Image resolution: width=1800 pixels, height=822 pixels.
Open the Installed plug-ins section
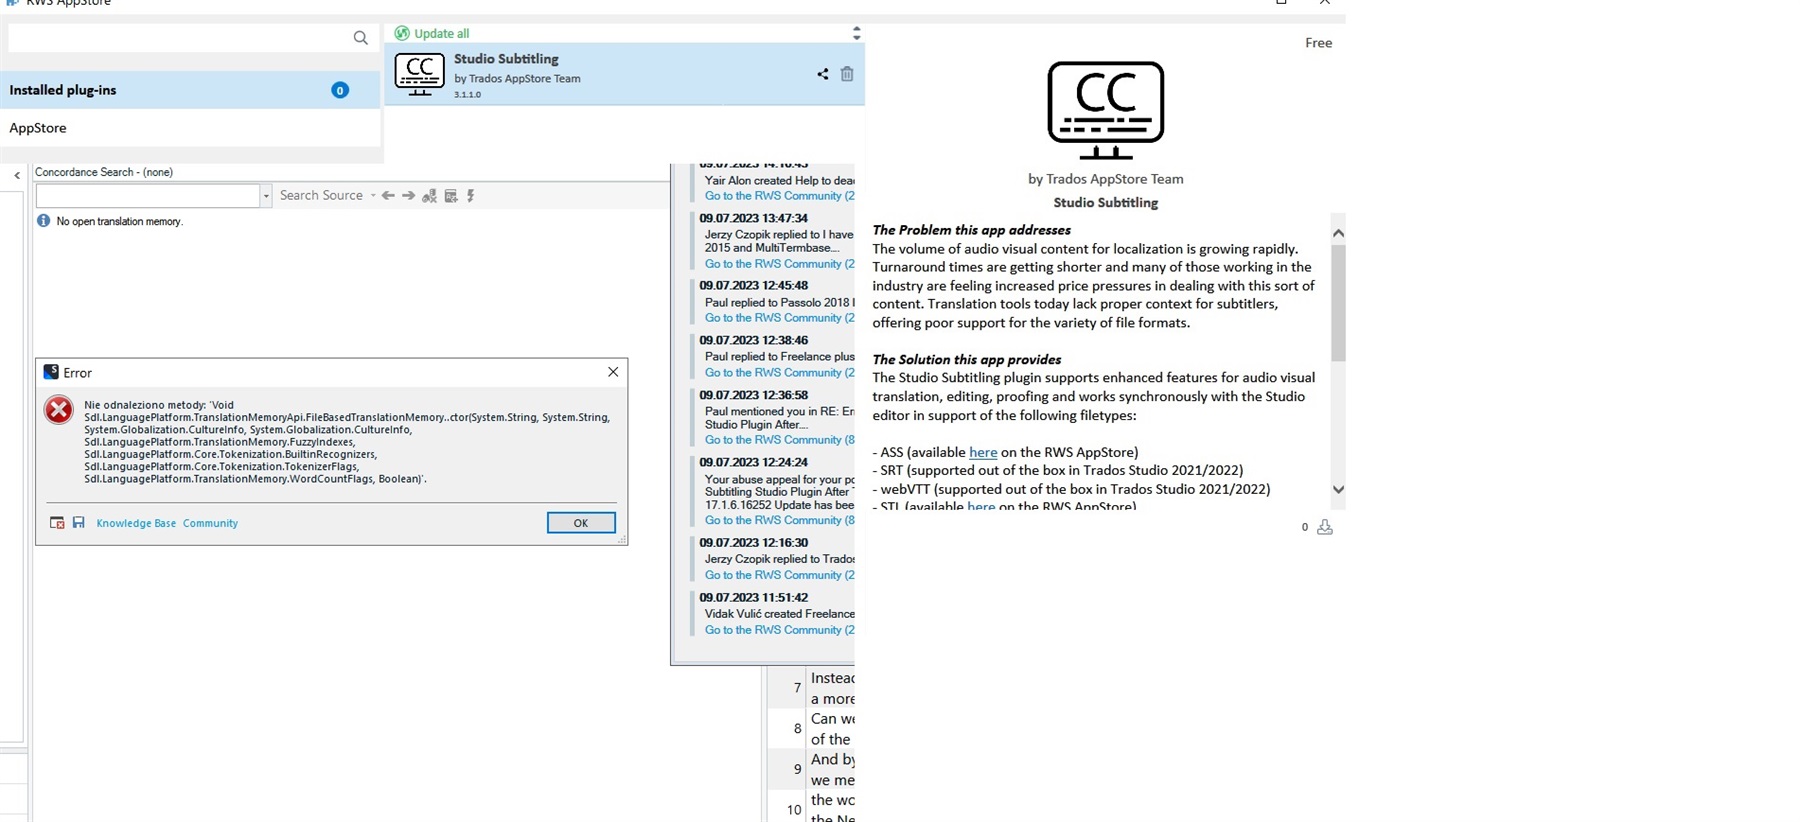point(190,90)
